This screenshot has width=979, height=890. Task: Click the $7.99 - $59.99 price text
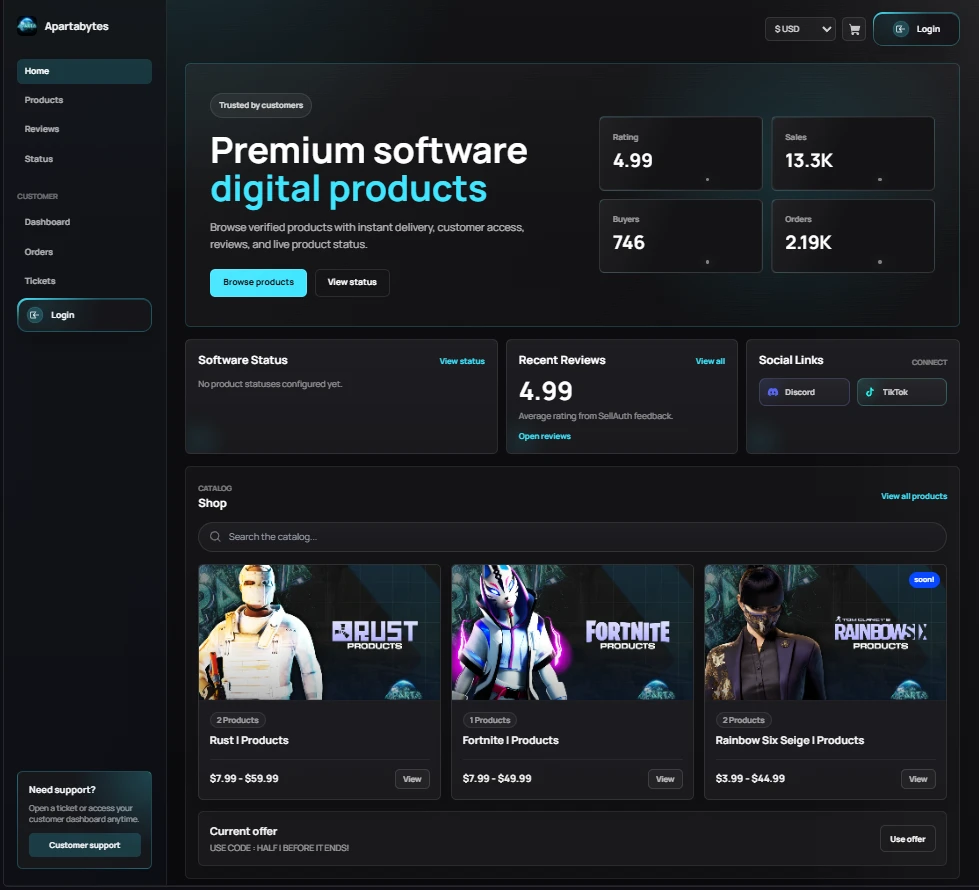(x=244, y=779)
